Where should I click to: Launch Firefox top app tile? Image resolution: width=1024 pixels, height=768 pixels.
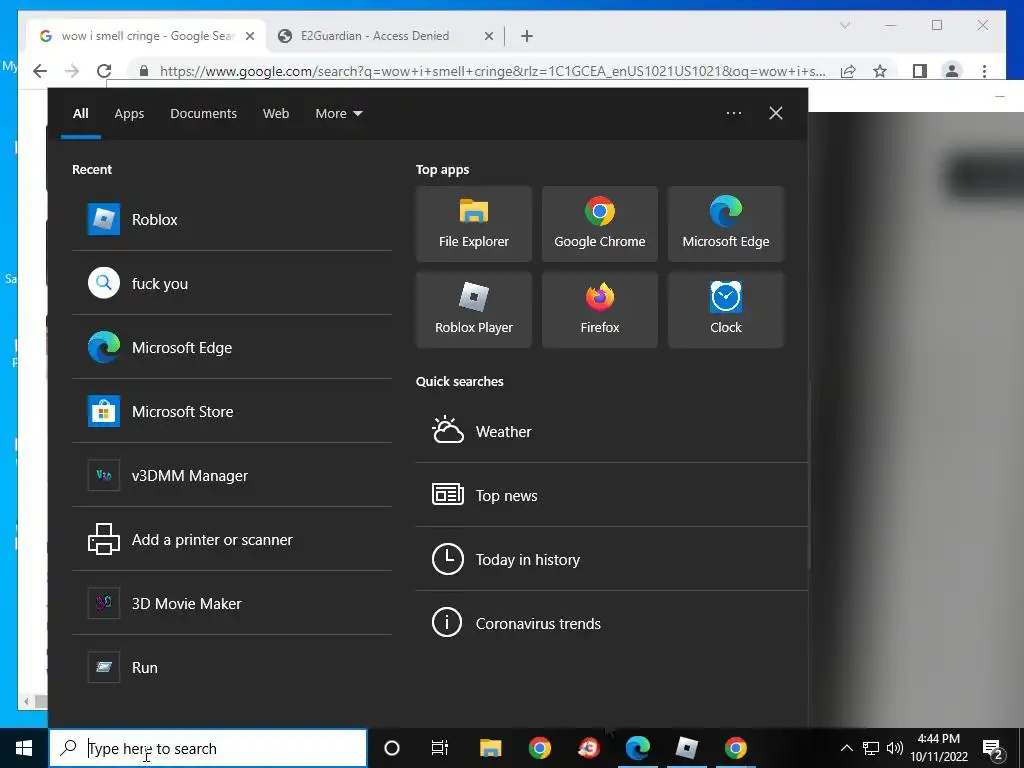[x=600, y=310]
